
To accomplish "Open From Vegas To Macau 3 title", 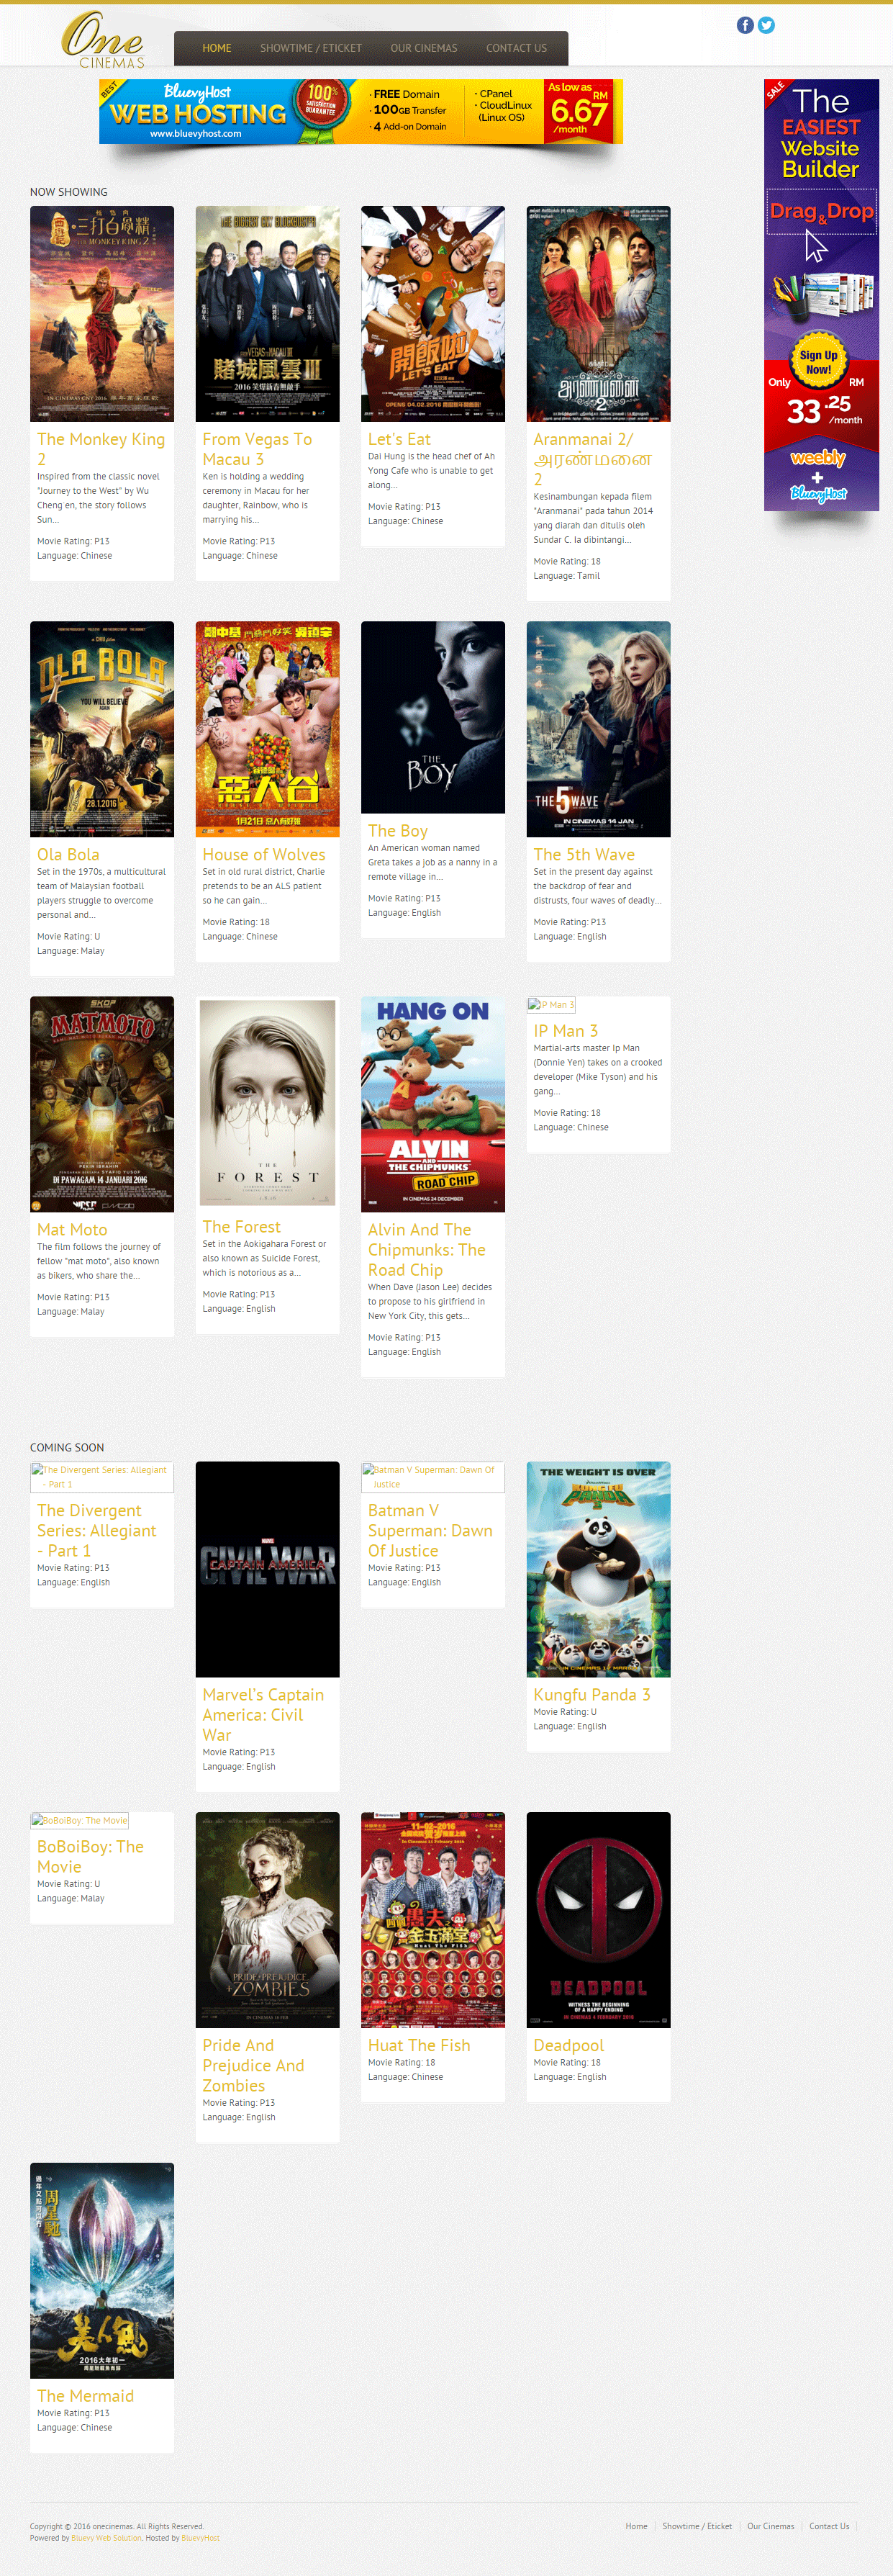I will click(257, 449).
